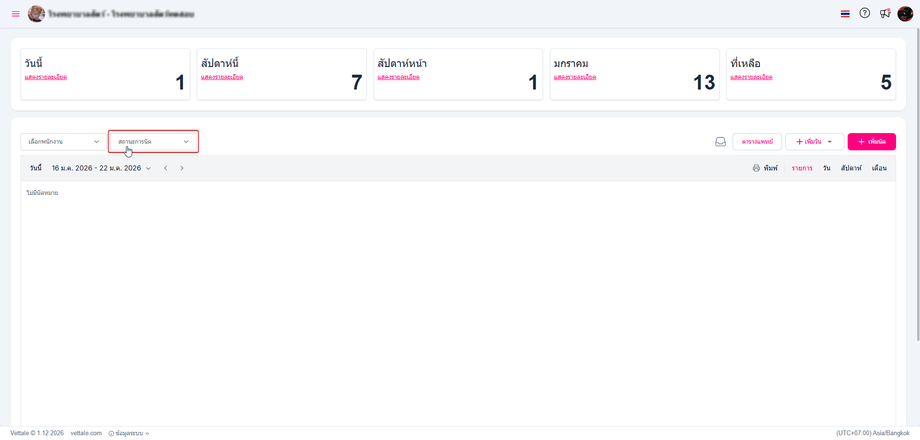This screenshot has width=920, height=440.
Task: Show details link in the มกราคม card
Action: coord(575,77)
